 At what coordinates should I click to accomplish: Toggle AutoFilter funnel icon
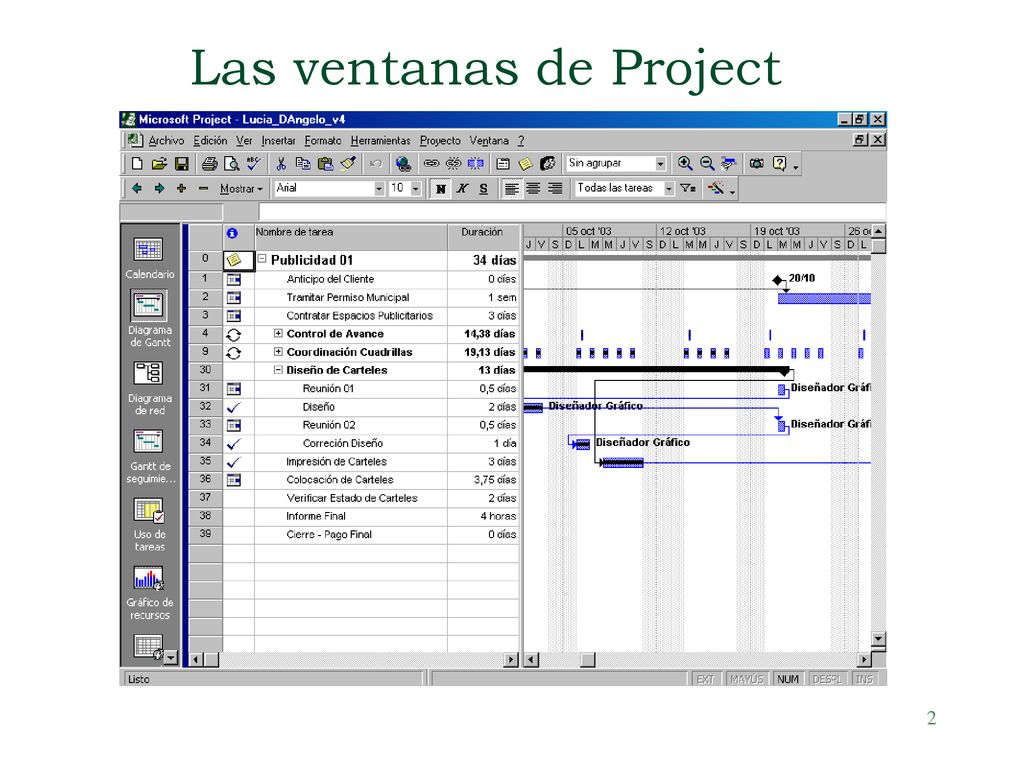pyautogui.click(x=688, y=189)
